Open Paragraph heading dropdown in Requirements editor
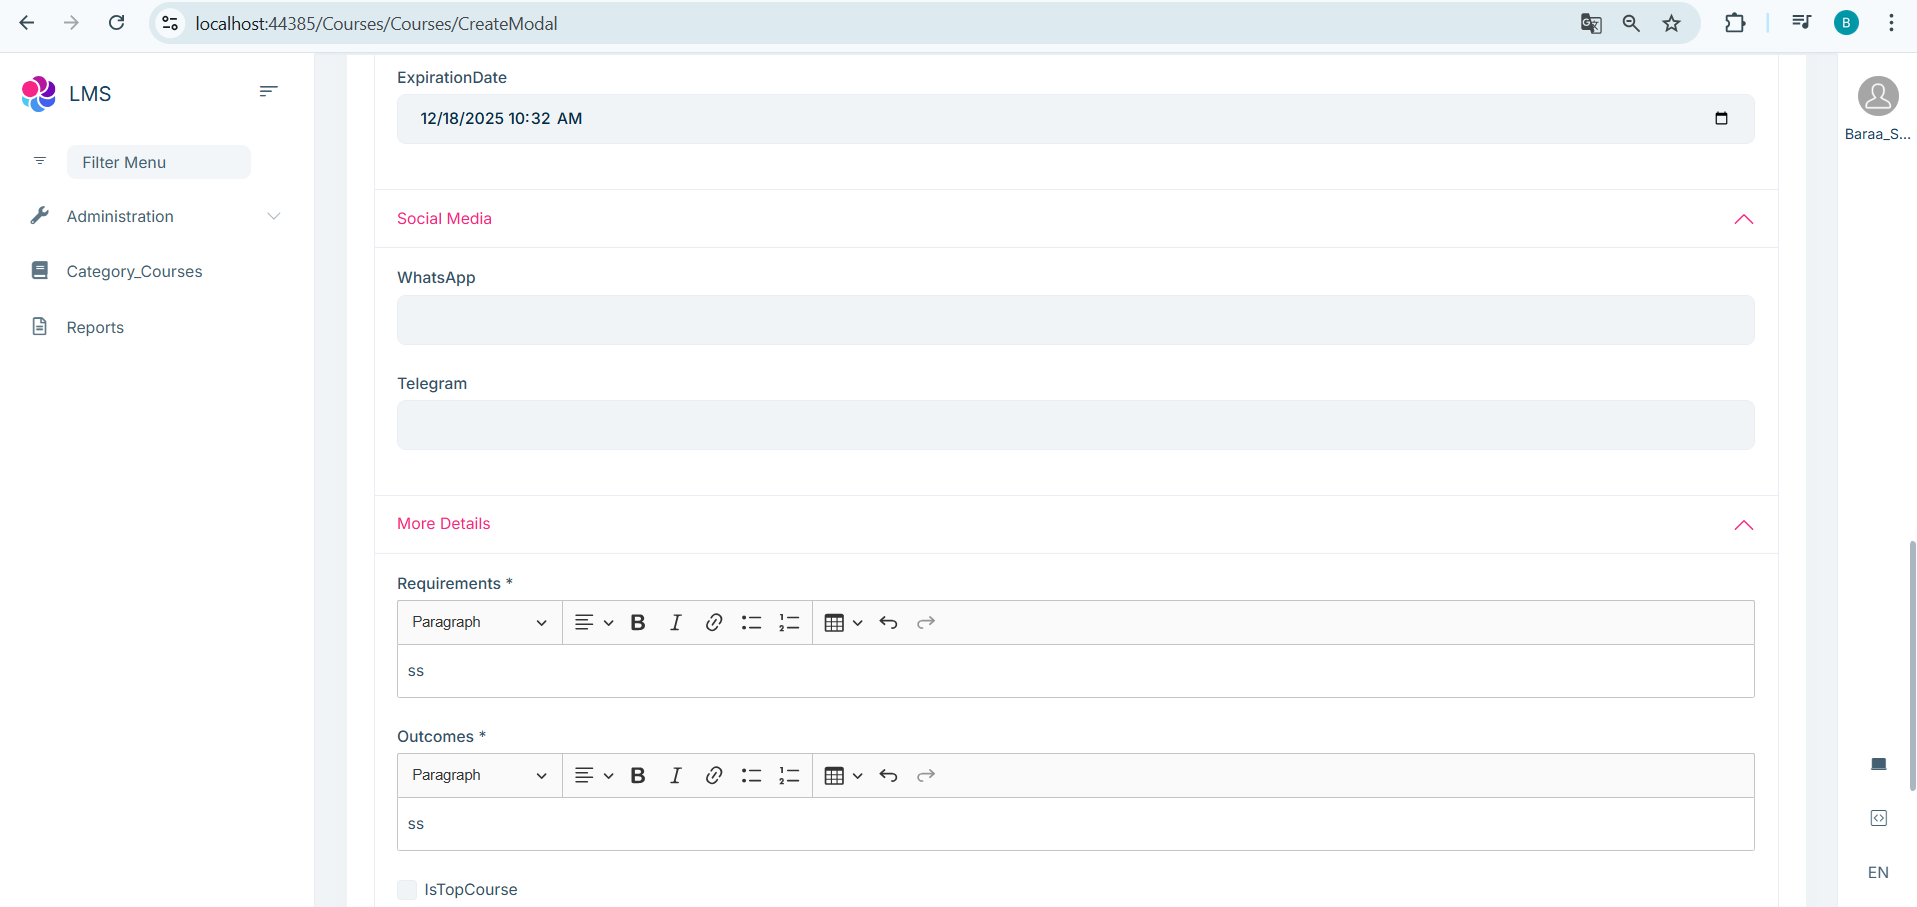This screenshot has height=907, width=1917. click(x=479, y=623)
